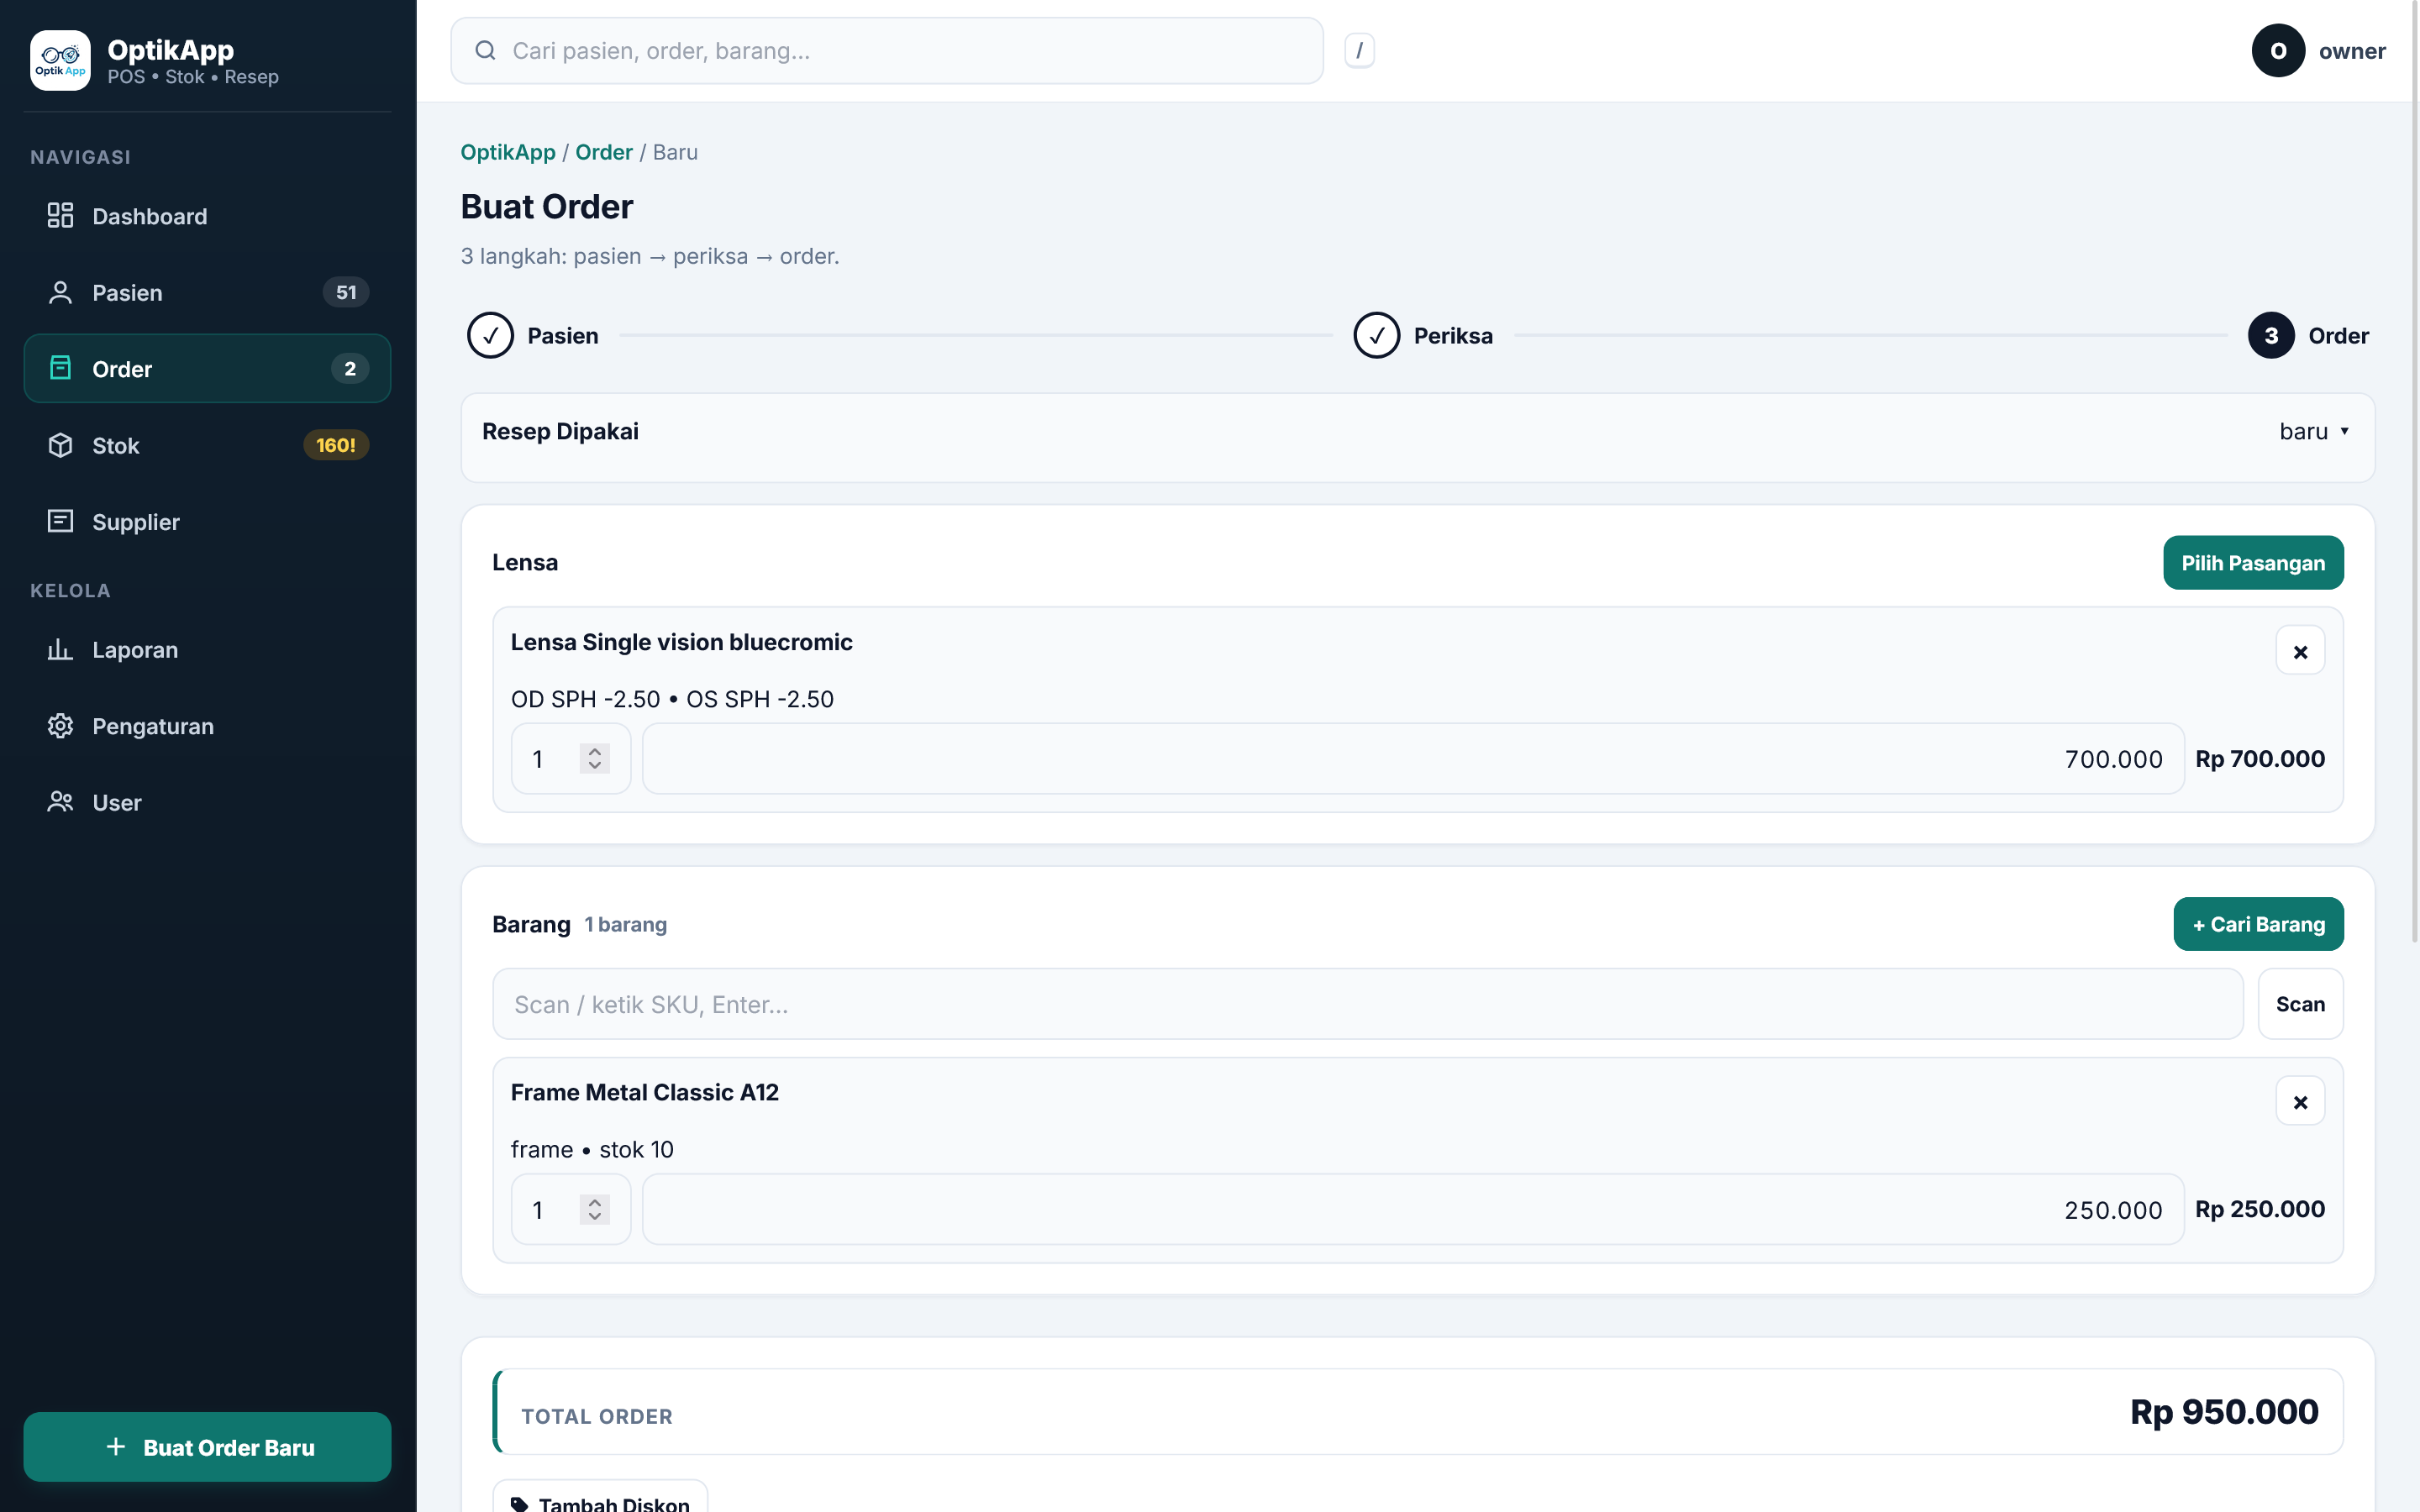Open the Pengaturan menu item

207,726
